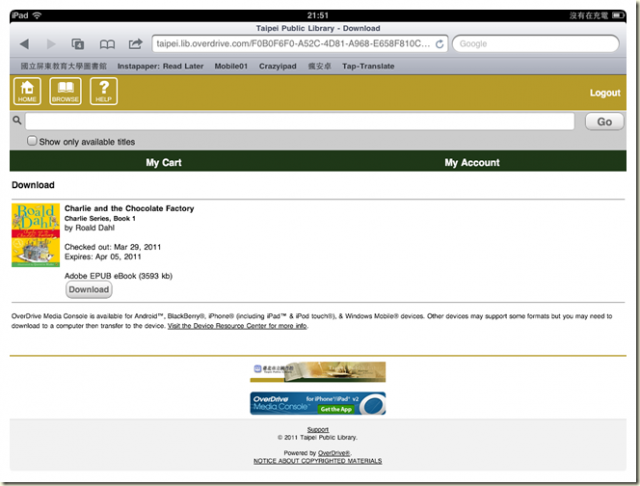Click the 'by Roald Dahl' author text
This screenshot has width=640, height=486.
(89, 228)
